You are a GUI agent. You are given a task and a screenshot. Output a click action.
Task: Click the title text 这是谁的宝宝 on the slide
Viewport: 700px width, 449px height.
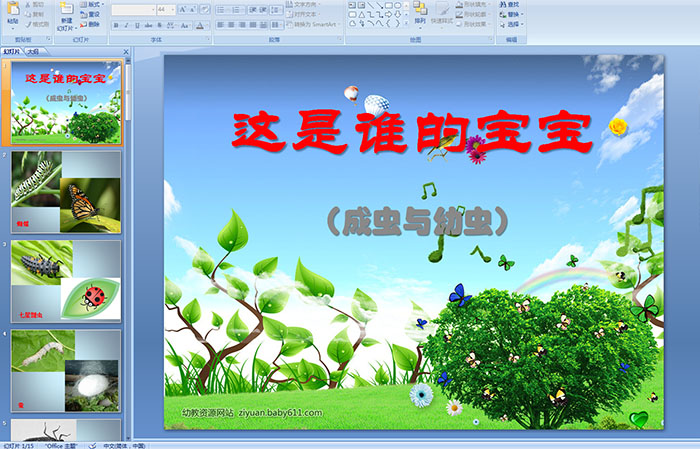[412, 133]
